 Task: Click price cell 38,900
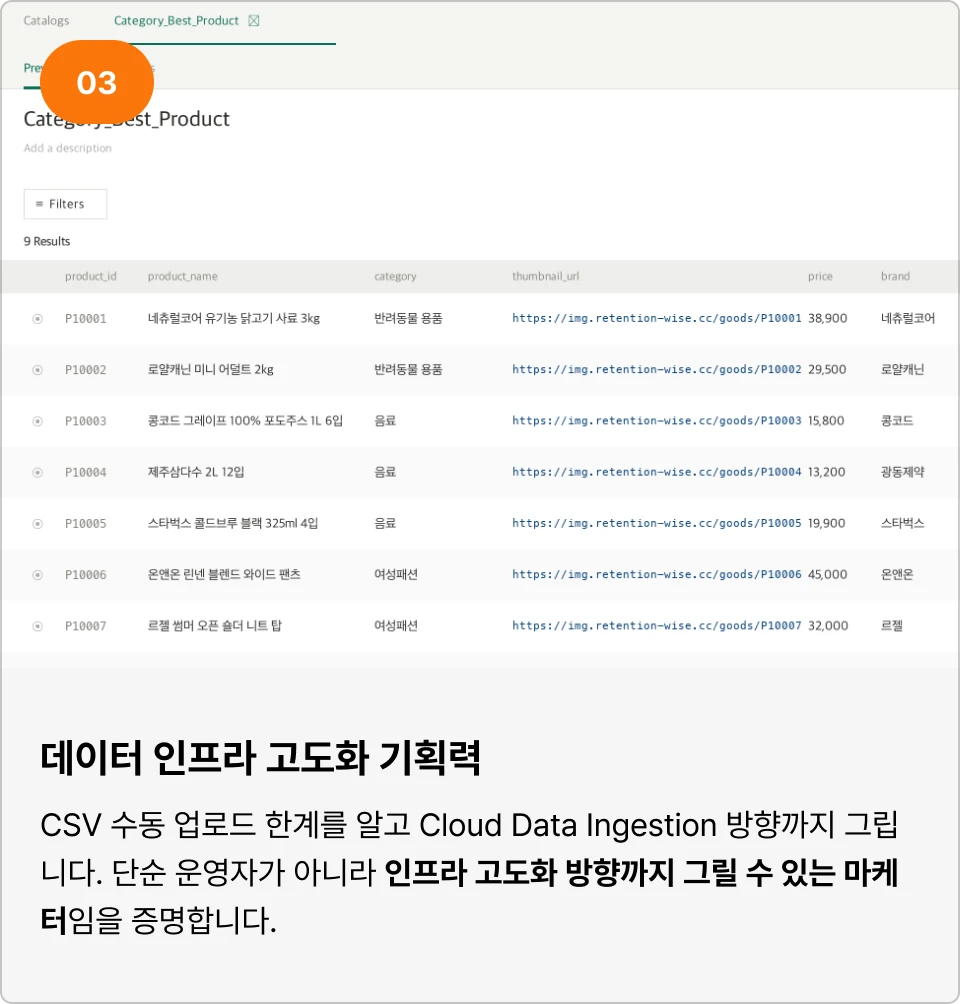[x=827, y=318]
